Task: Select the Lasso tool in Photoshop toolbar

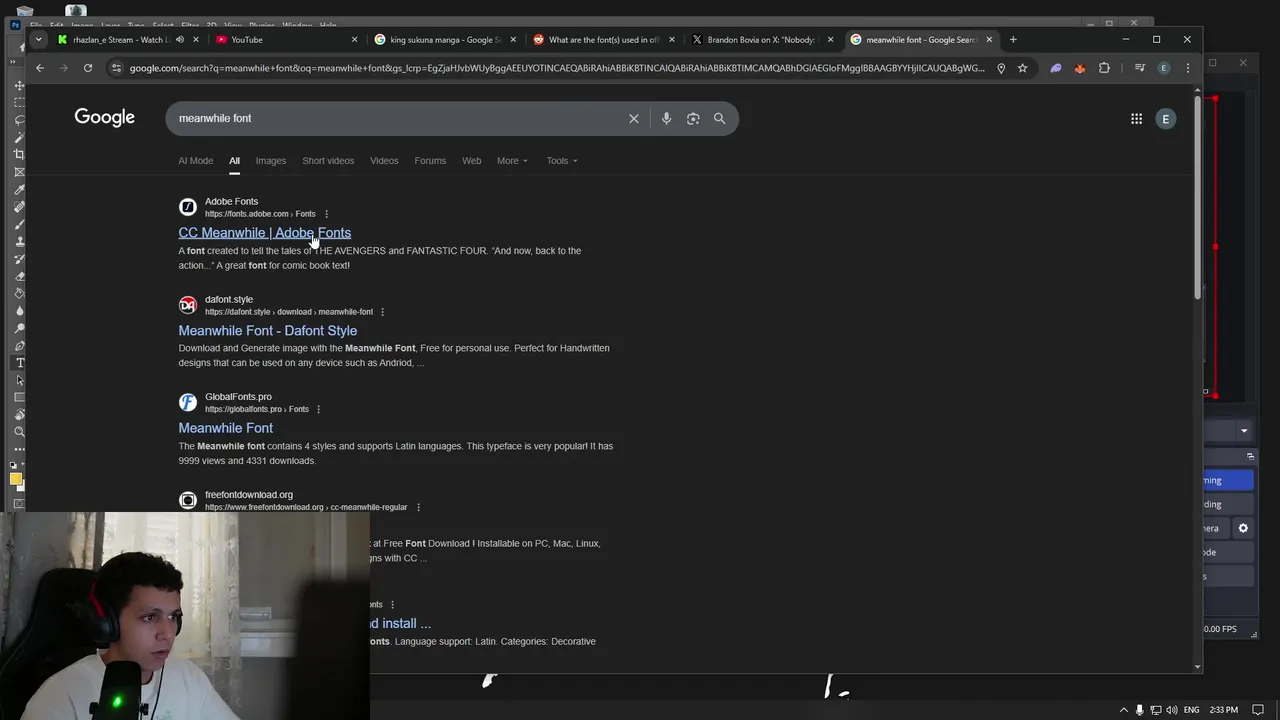Action: (19, 120)
